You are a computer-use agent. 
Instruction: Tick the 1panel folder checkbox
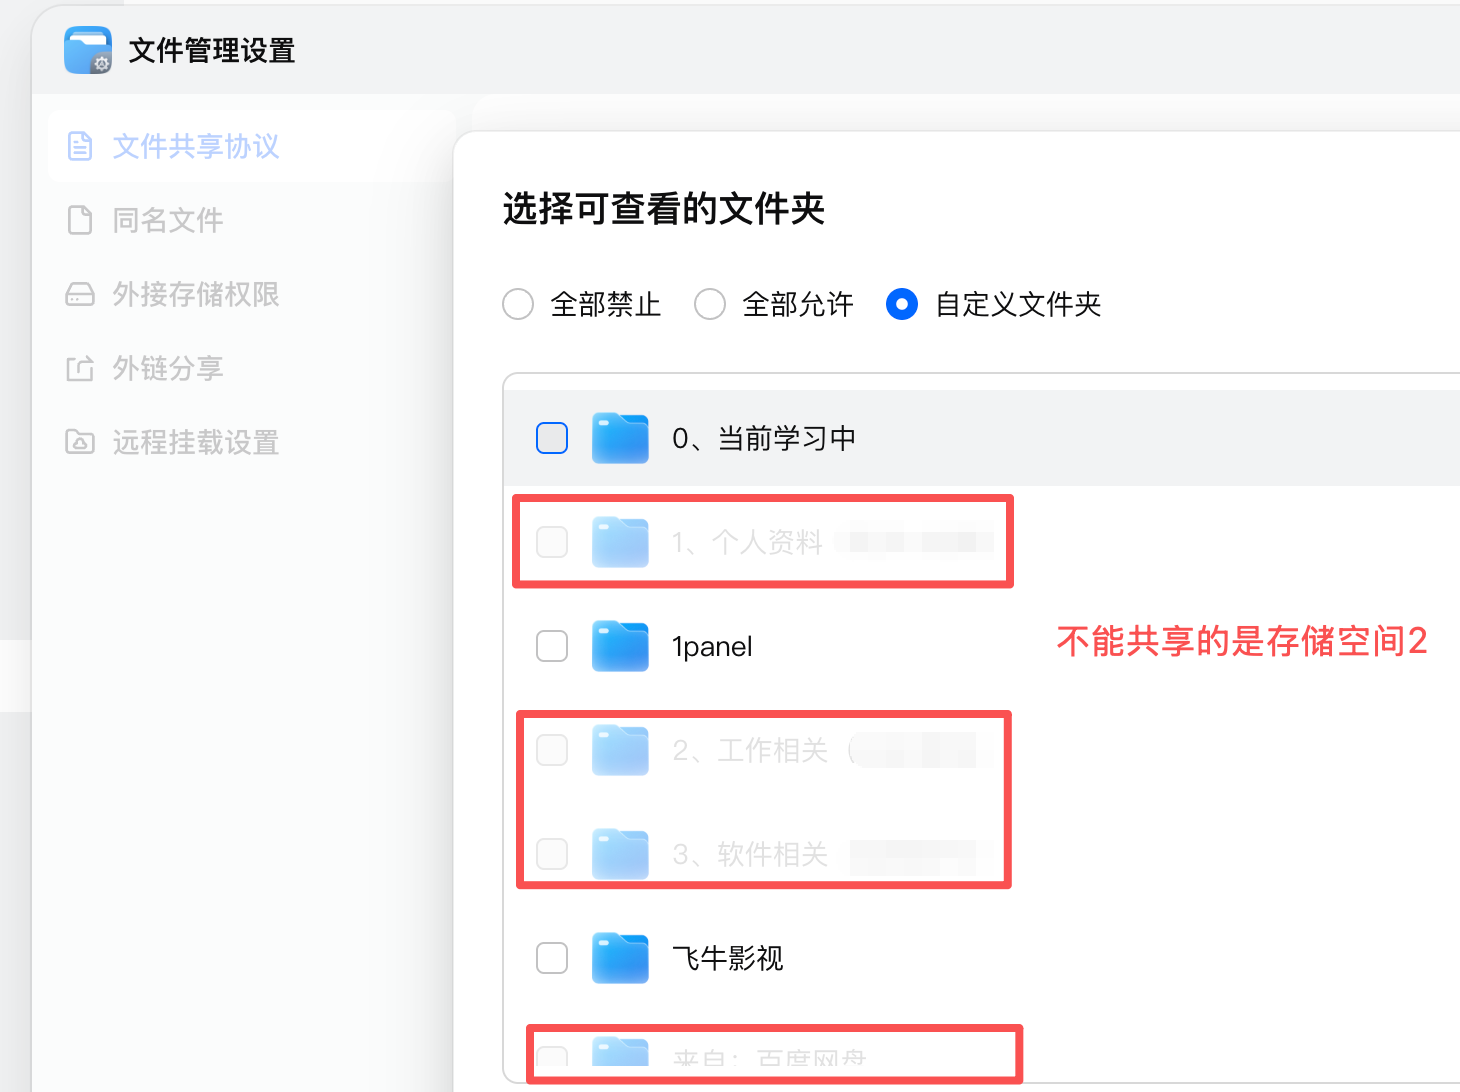[x=552, y=646]
